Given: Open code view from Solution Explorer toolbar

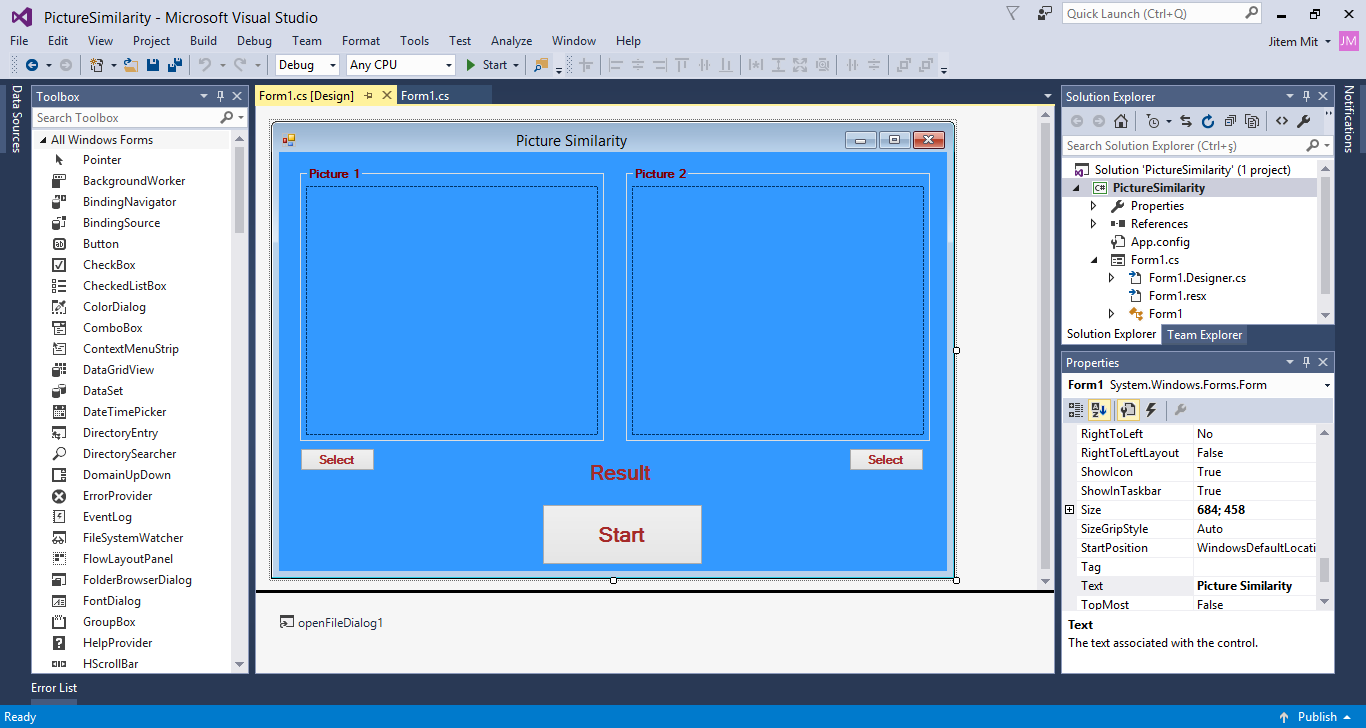Looking at the screenshot, I should tap(1281, 120).
